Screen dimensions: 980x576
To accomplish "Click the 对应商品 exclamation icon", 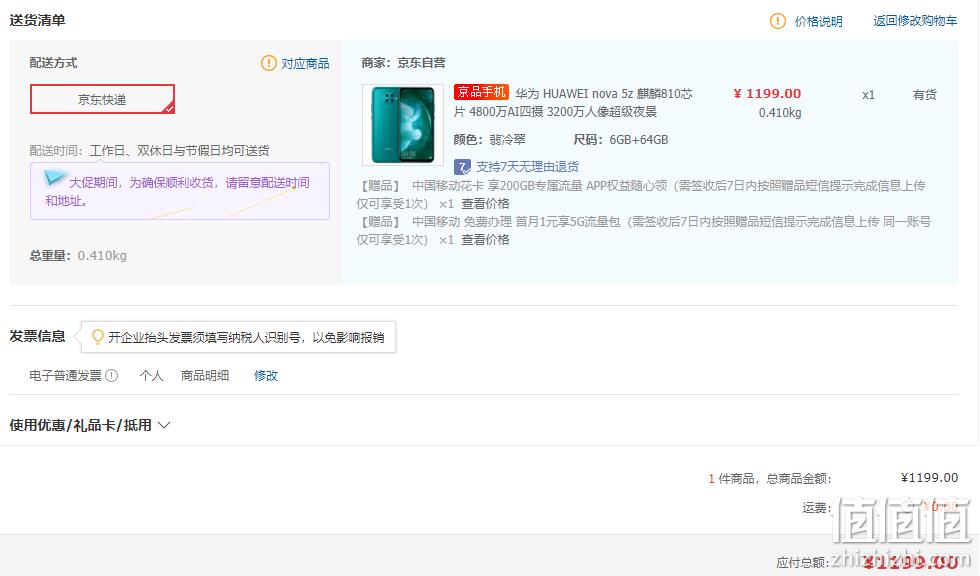I will (x=269, y=63).
